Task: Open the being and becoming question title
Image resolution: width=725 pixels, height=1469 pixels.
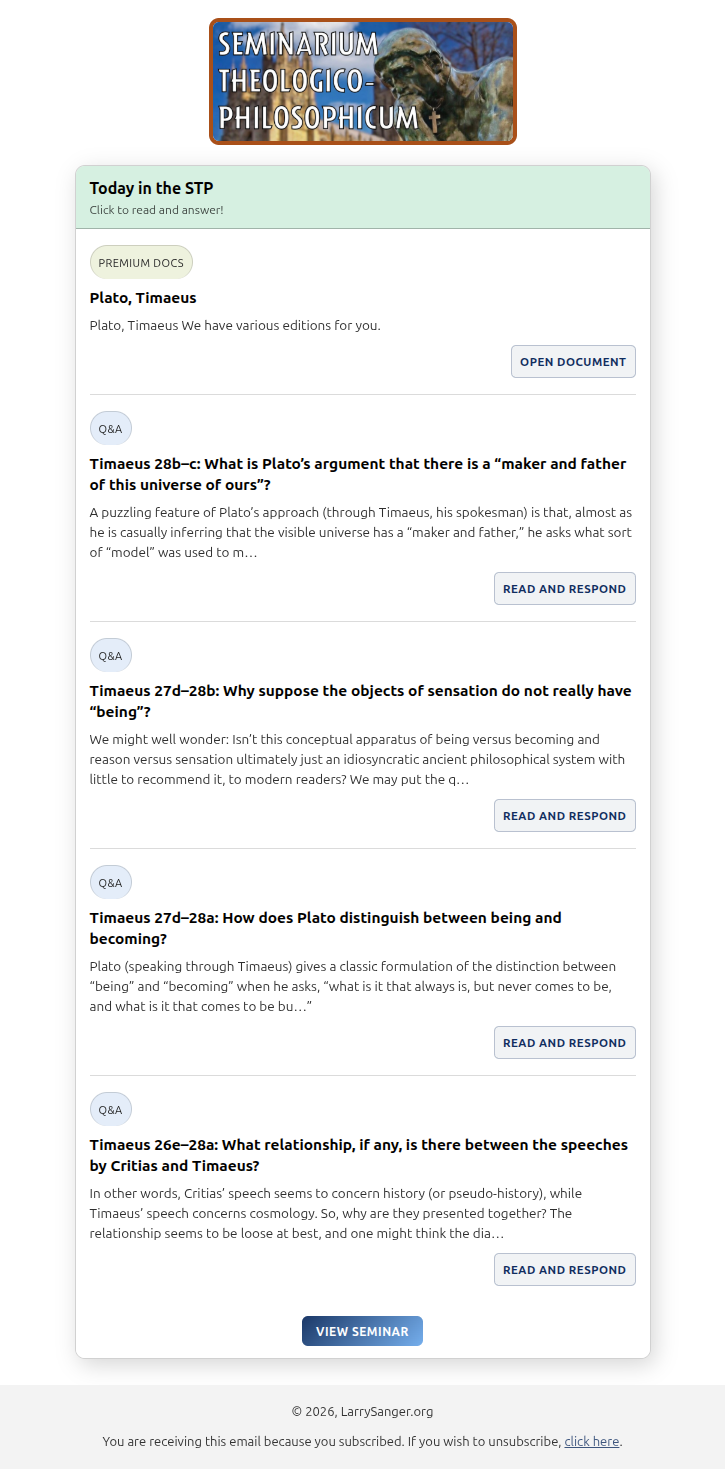Action: tap(326, 928)
